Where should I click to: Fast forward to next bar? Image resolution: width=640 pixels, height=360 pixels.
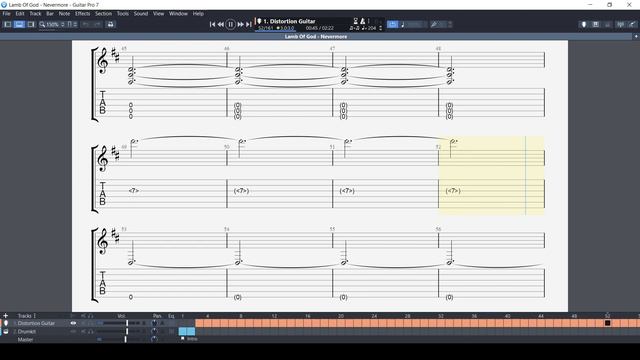(x=240, y=24)
